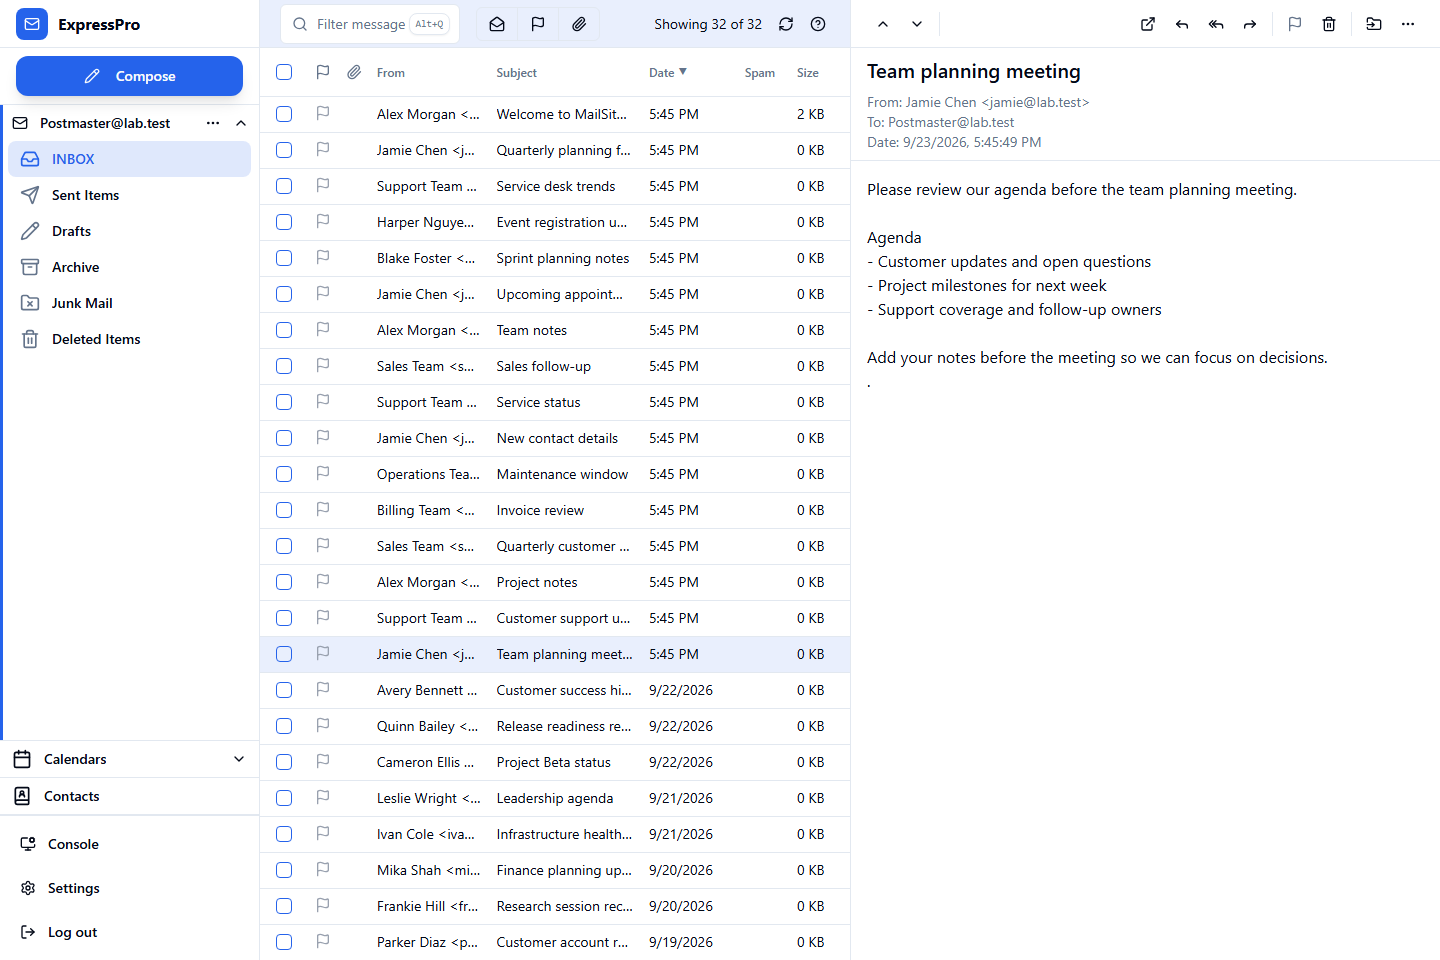Open the Junk Mail folder
1440x960 pixels.
click(129, 303)
